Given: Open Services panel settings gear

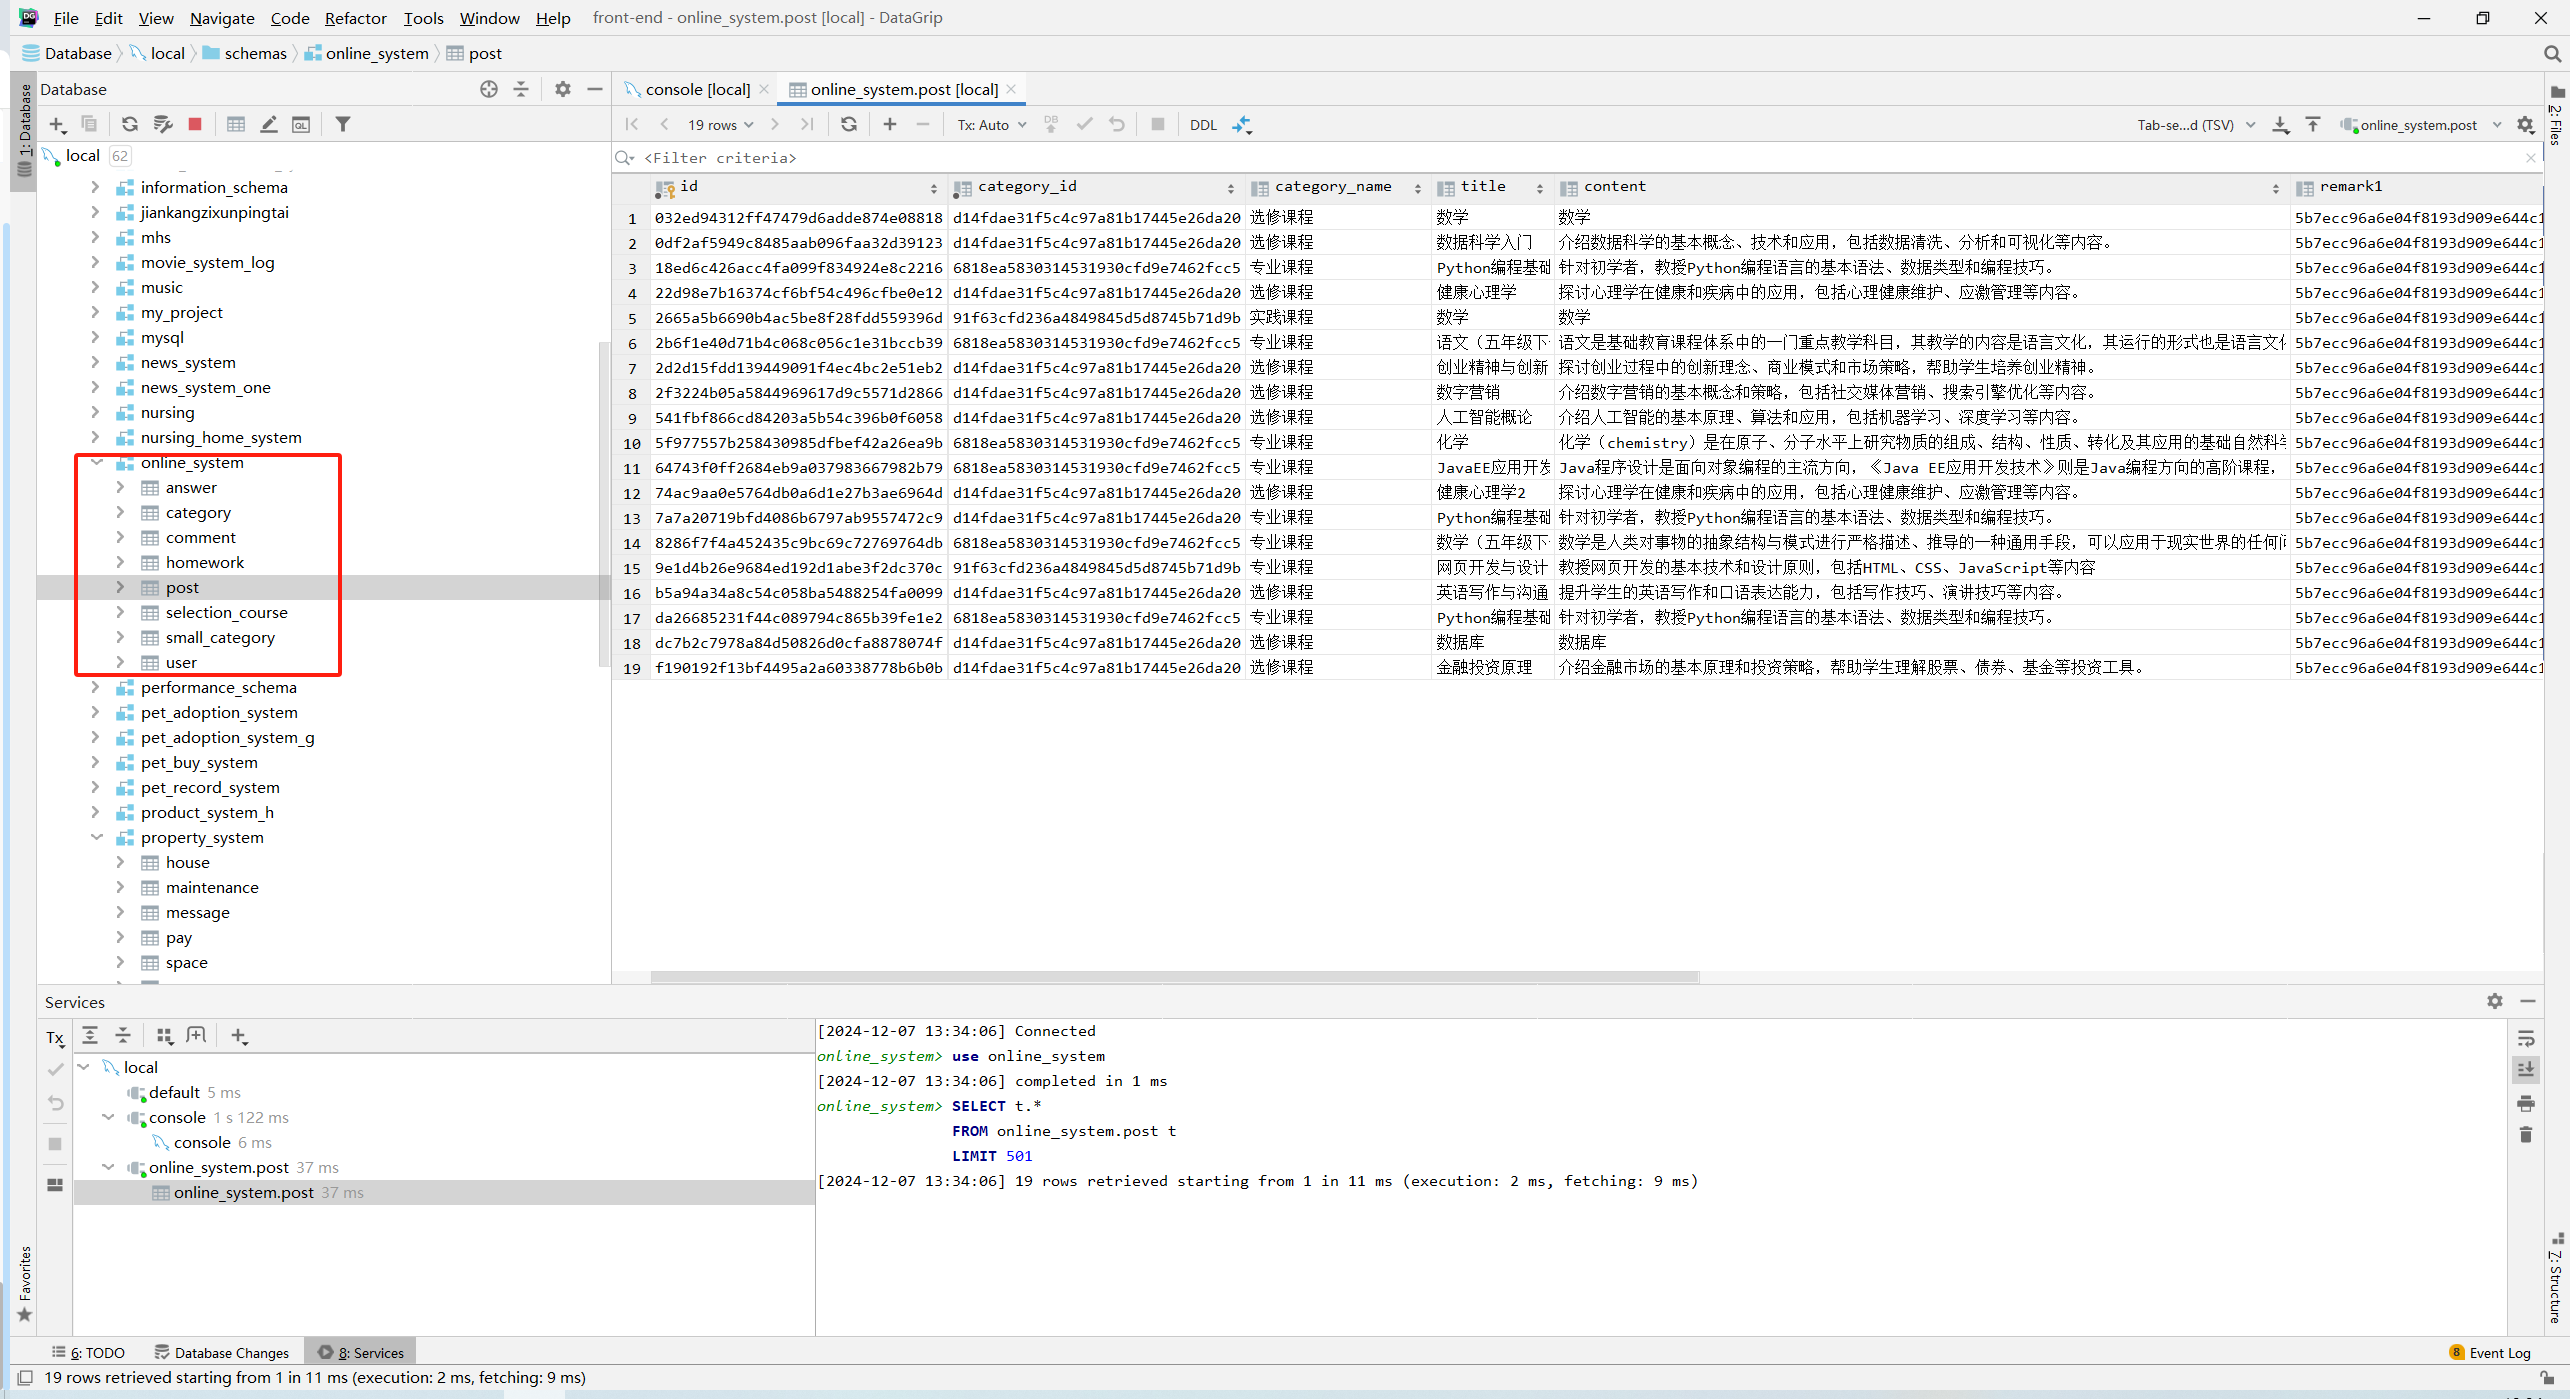Looking at the screenshot, I should pos(2495,1001).
